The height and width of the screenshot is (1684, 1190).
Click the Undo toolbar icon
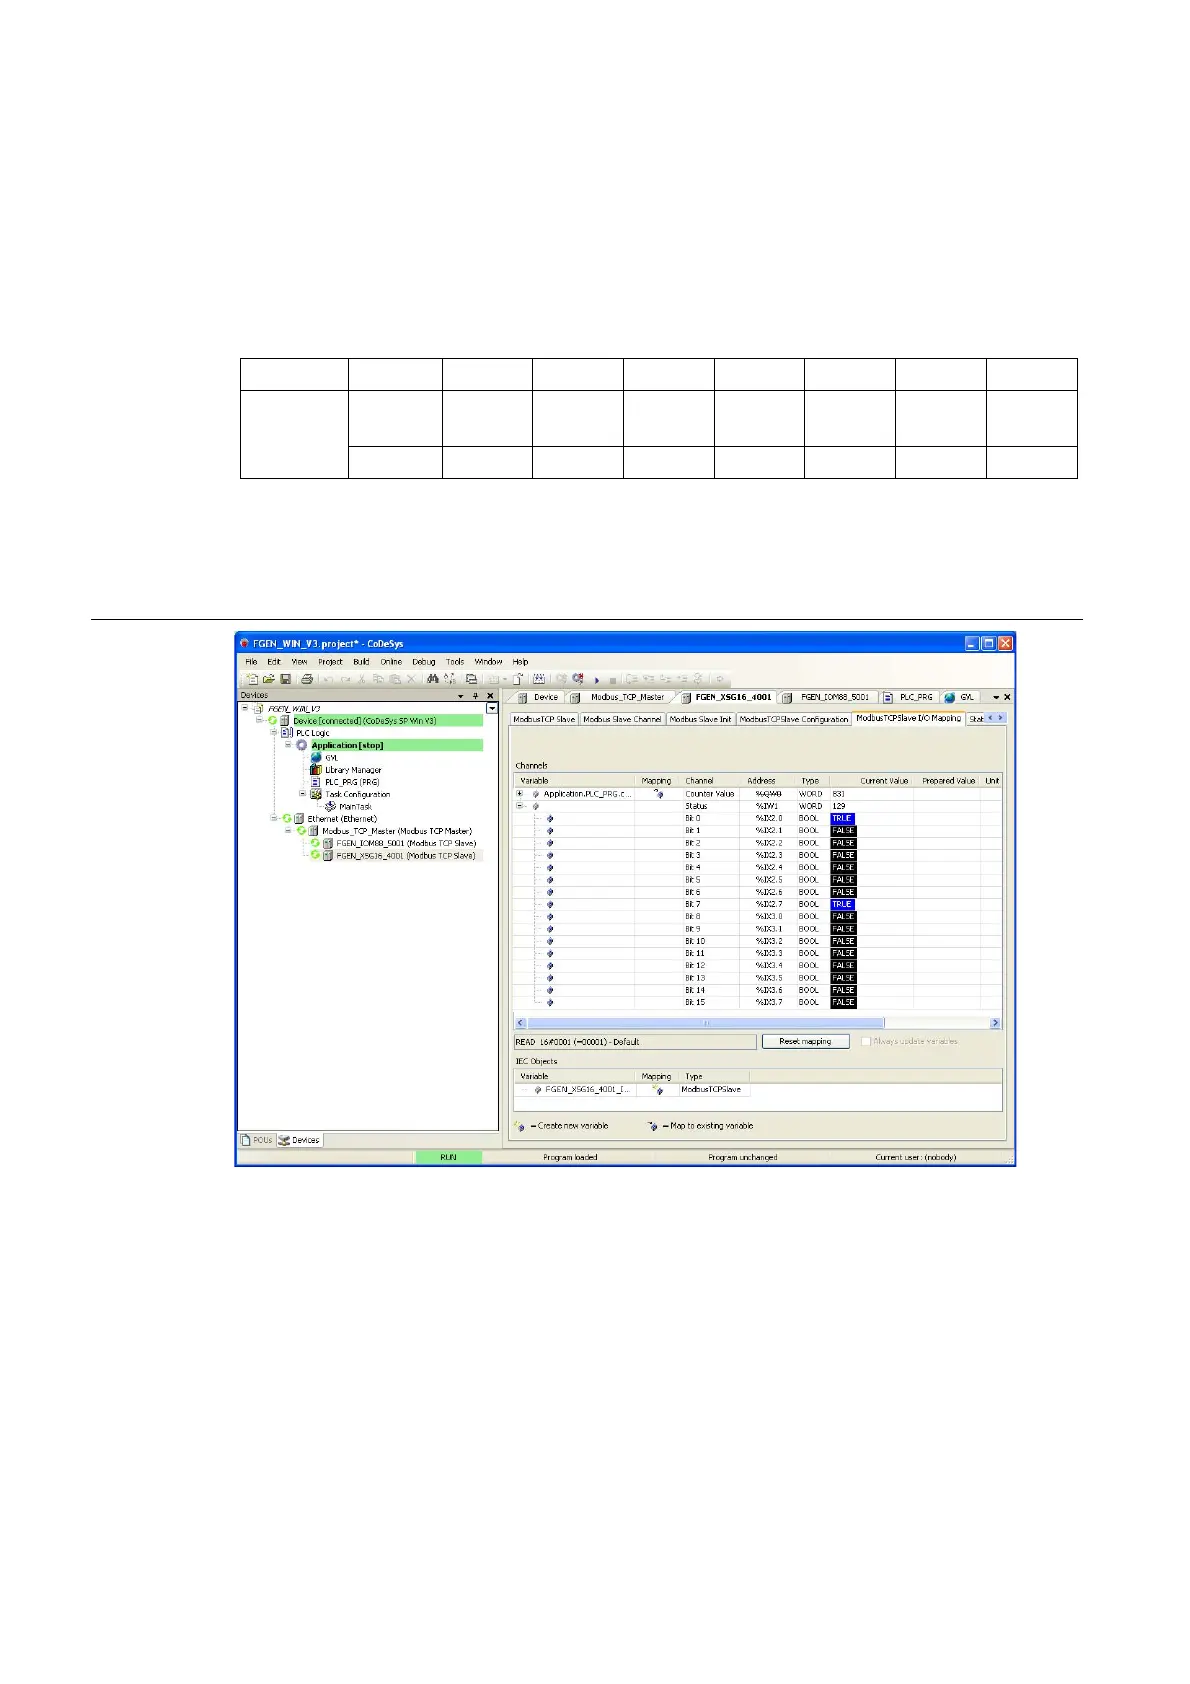click(329, 679)
